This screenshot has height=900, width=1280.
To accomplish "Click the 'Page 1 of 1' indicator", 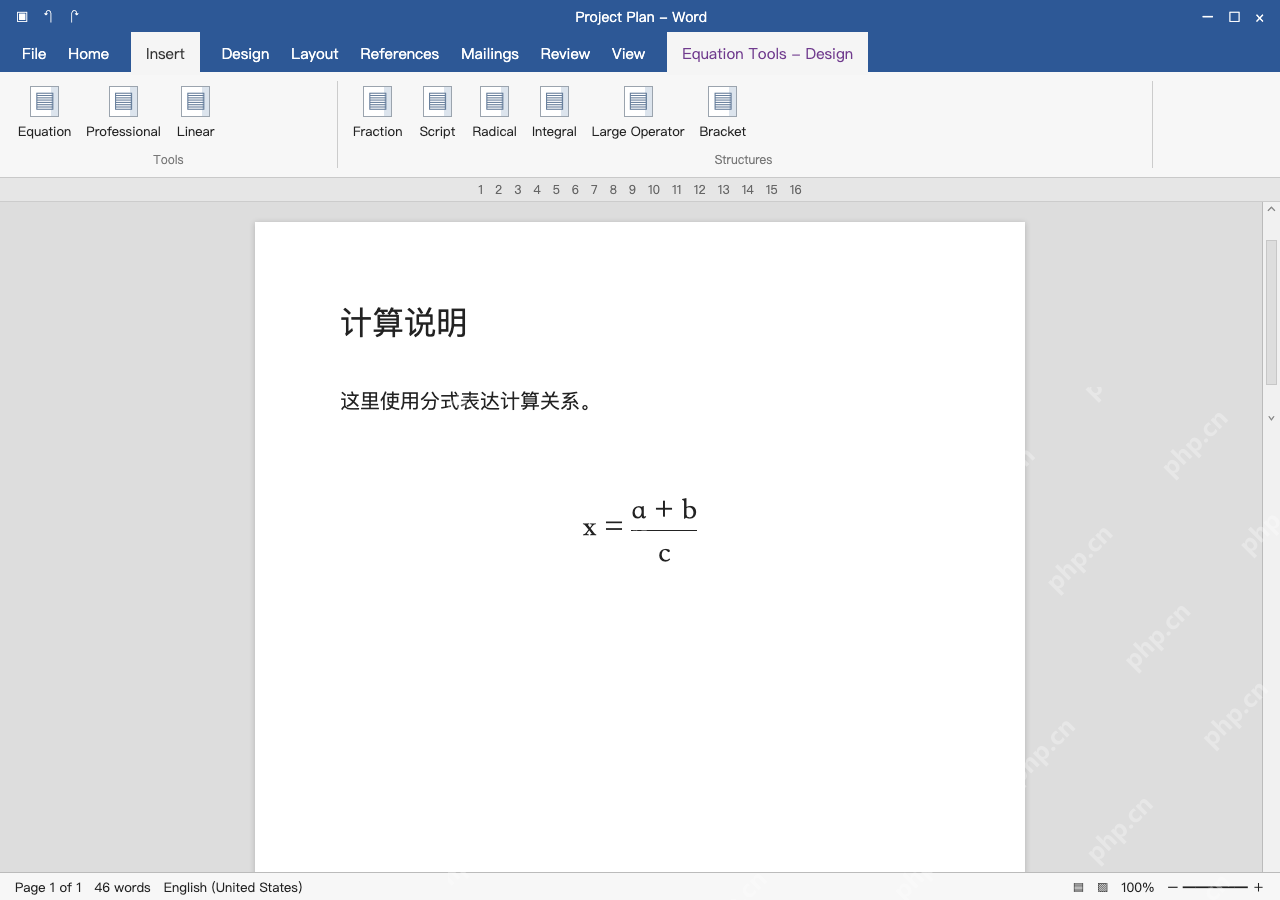I will (x=48, y=887).
